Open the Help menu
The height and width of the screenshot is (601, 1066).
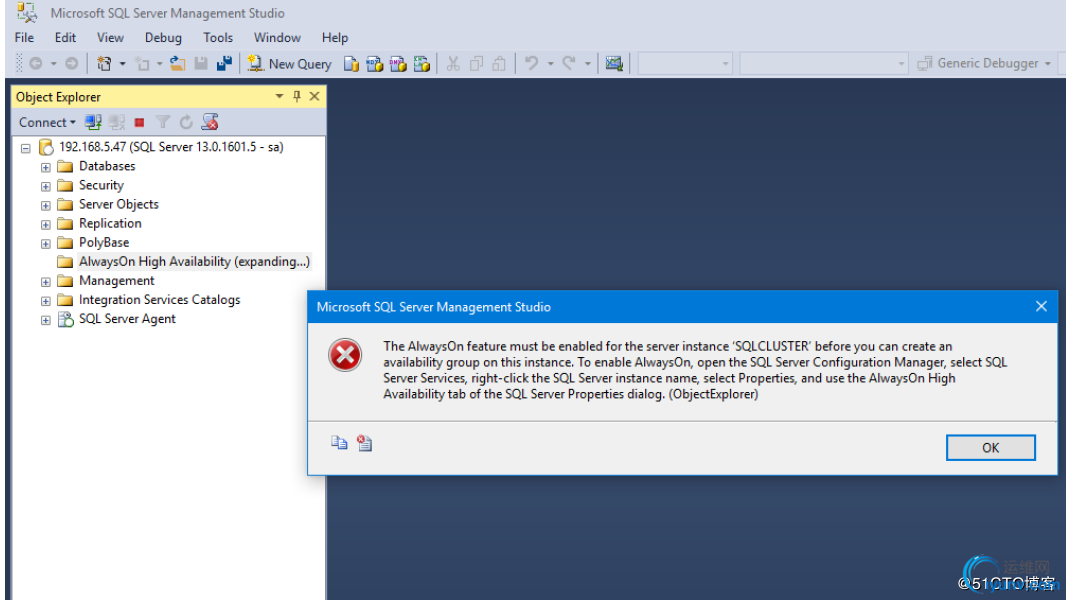tap(334, 37)
